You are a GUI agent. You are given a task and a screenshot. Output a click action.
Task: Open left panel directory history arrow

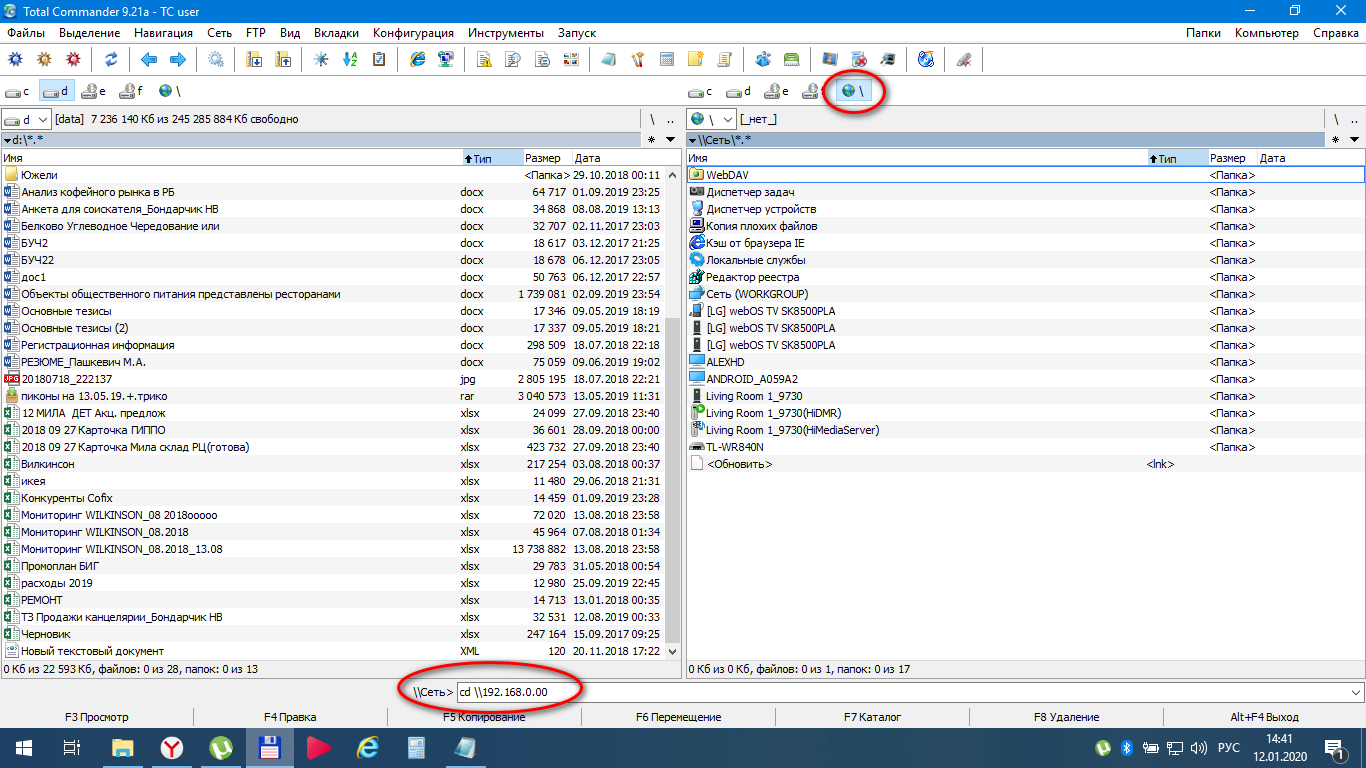pyautogui.click(x=673, y=139)
